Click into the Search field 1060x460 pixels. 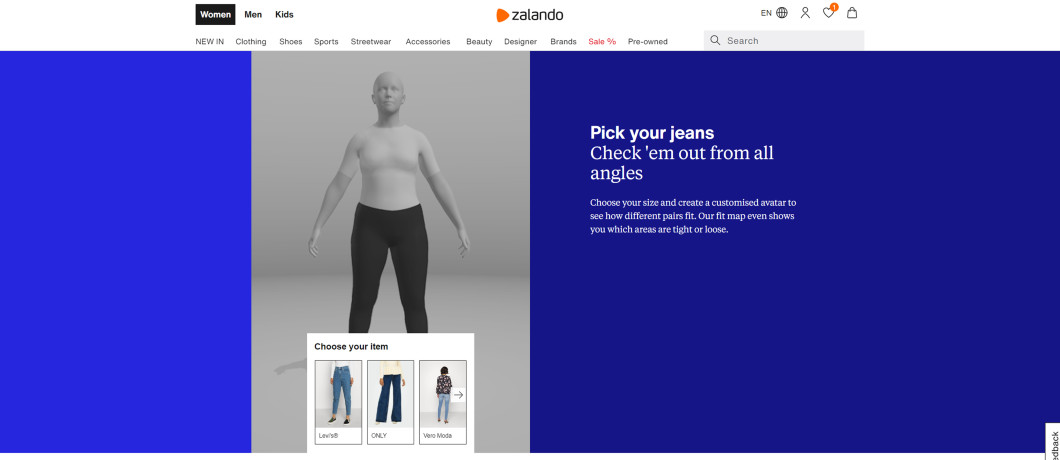click(x=784, y=41)
